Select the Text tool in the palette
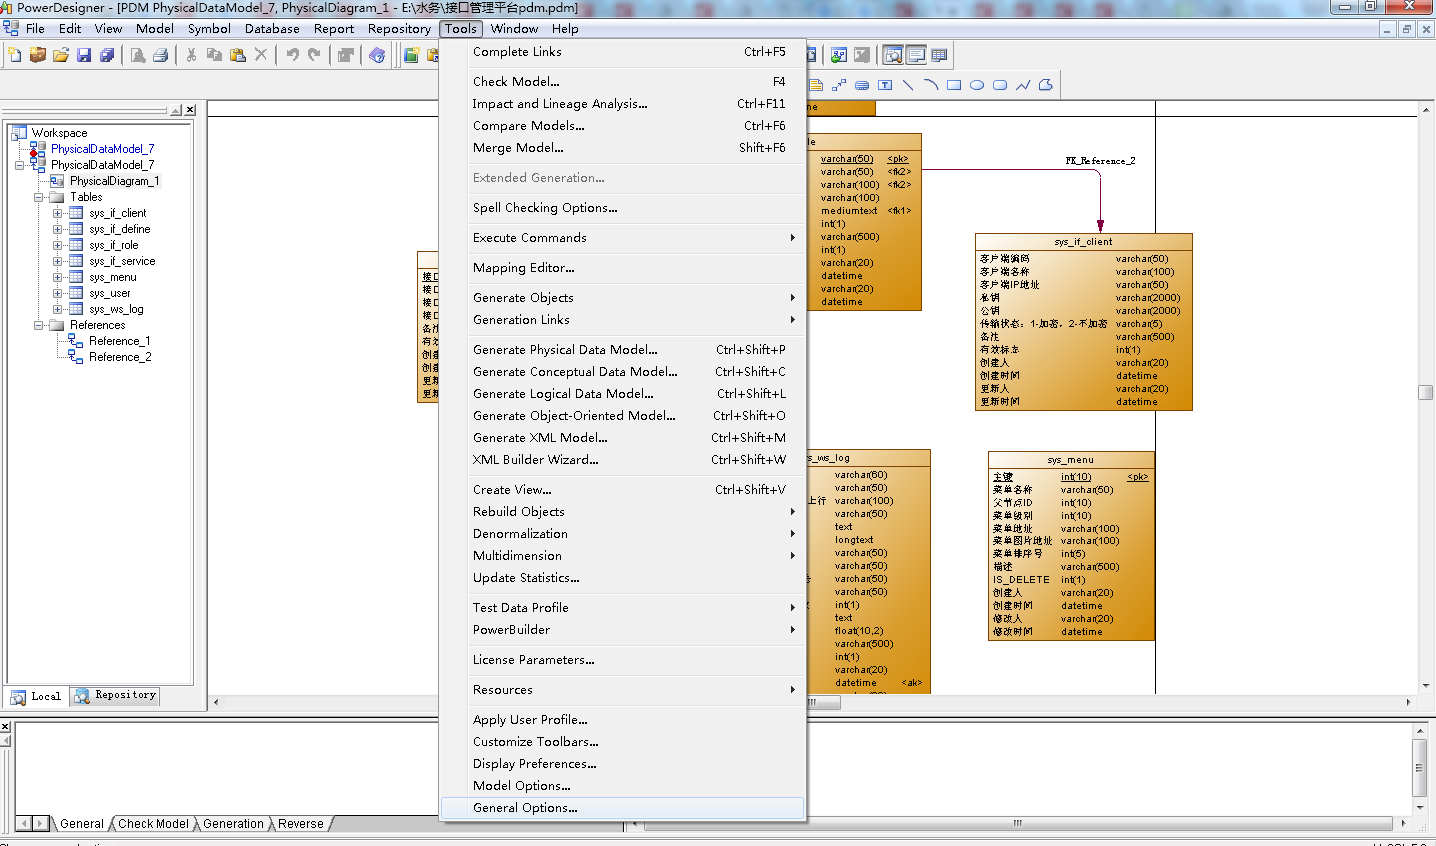The image size is (1436, 846). pyautogui.click(x=885, y=84)
